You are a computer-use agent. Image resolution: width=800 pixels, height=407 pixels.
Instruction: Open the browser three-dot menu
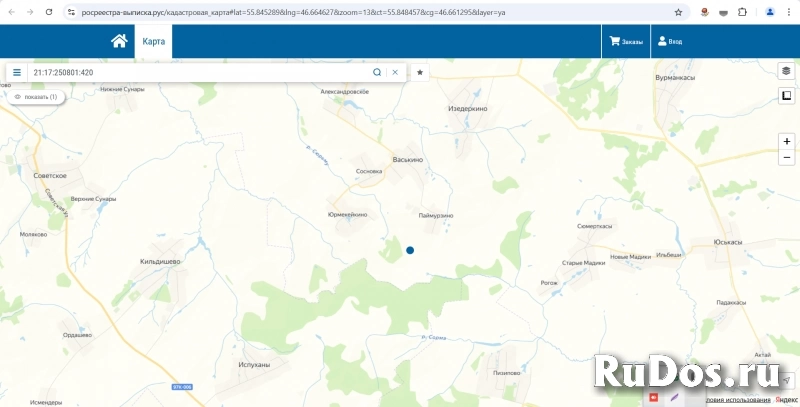[x=789, y=12]
